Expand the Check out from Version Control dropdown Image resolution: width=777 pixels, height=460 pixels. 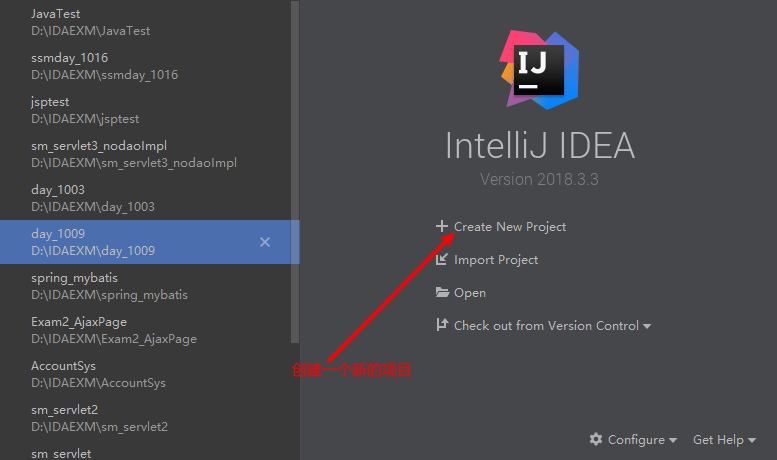pos(647,326)
